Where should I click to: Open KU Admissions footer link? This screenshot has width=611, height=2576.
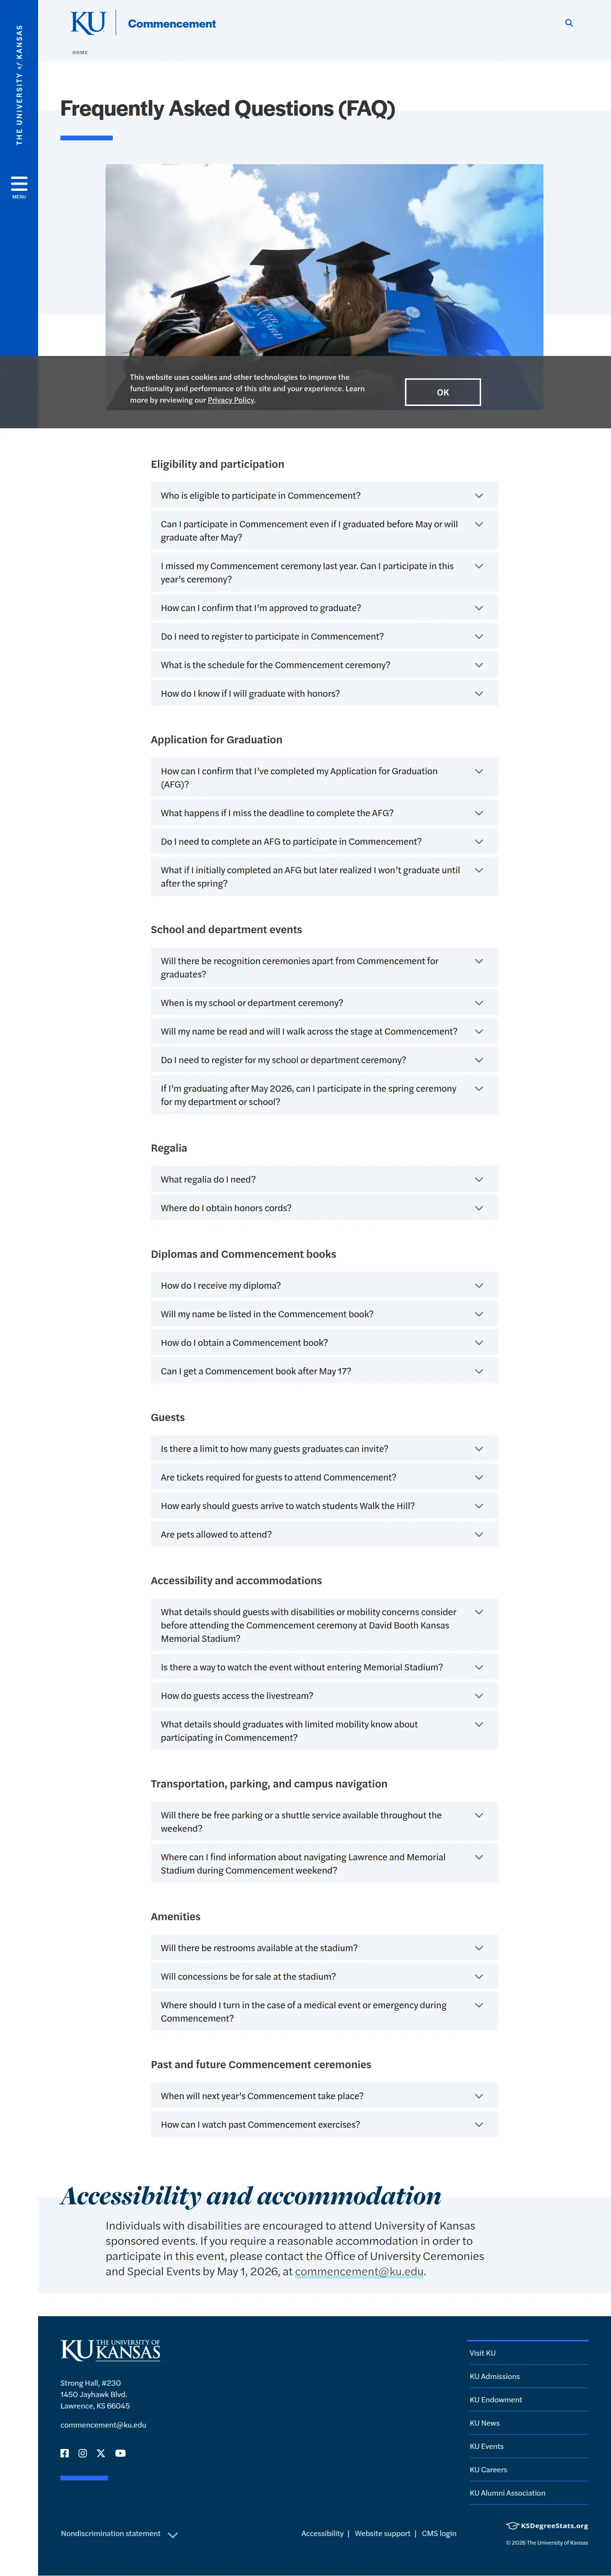[x=495, y=2376]
